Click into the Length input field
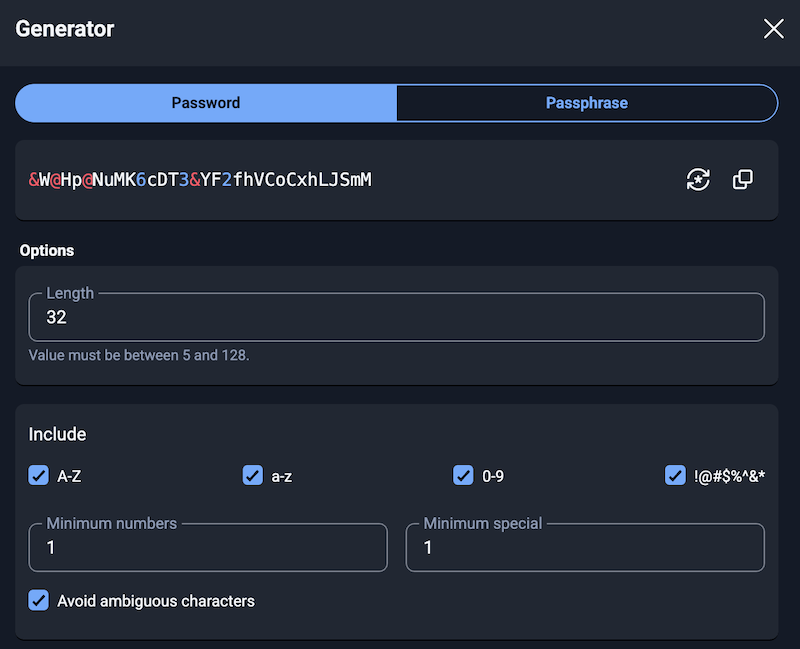The height and width of the screenshot is (649, 800). click(396, 318)
